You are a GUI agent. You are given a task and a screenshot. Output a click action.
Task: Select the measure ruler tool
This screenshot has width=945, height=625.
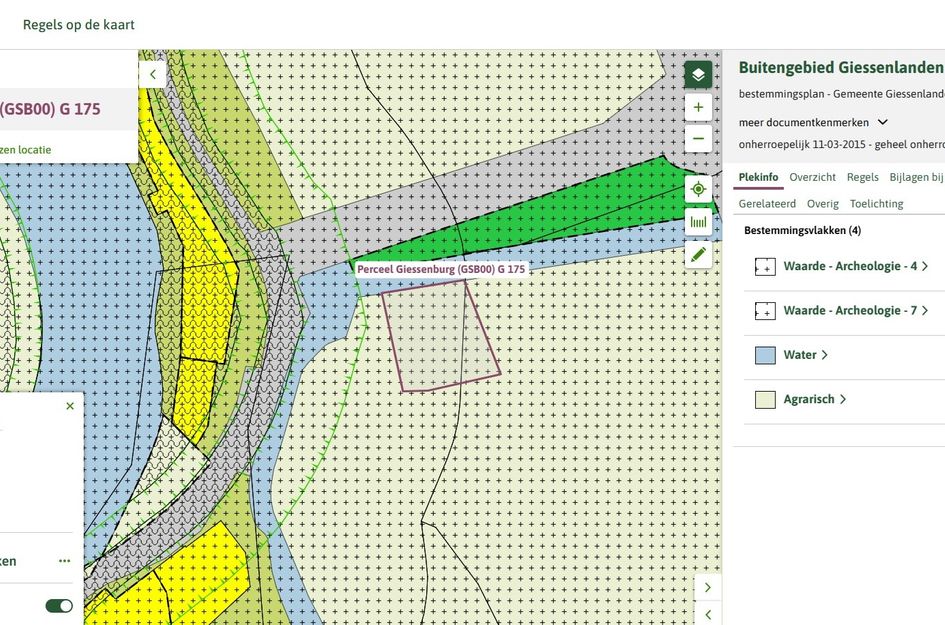[698, 222]
